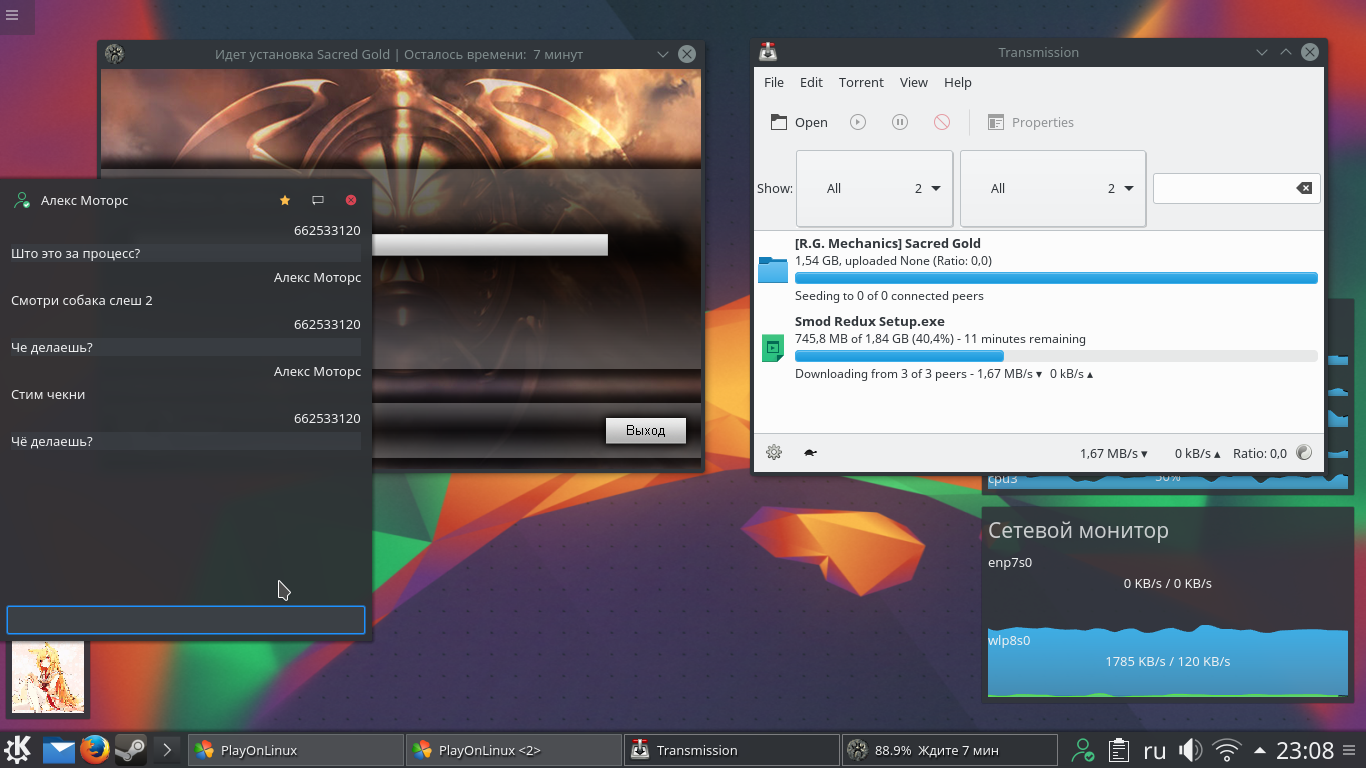Screen dimensions: 1366x768
Task: Open the Help menu in Transmission
Action: [x=958, y=82]
